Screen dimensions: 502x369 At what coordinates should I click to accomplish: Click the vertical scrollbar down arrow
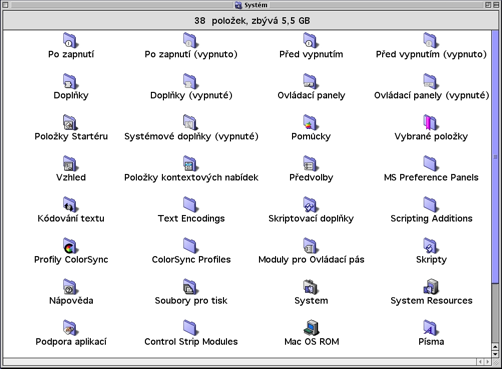pos(495,355)
